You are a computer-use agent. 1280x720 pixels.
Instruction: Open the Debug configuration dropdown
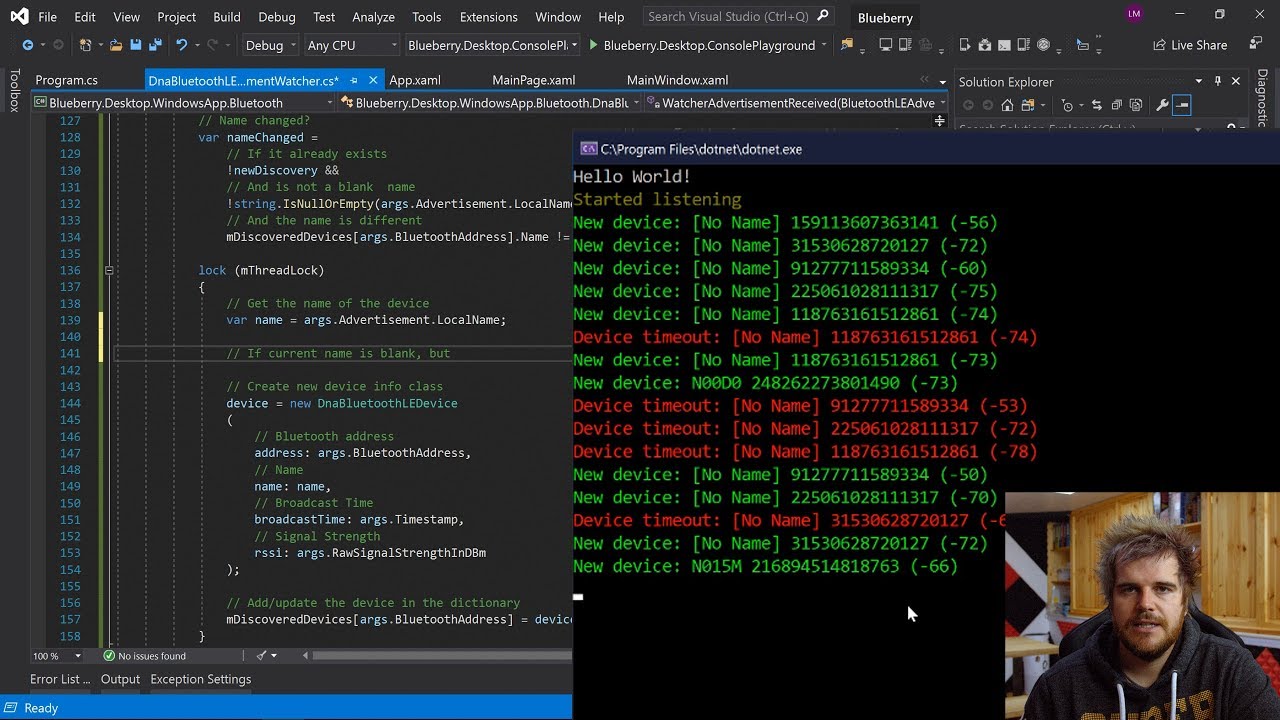[x=270, y=45]
